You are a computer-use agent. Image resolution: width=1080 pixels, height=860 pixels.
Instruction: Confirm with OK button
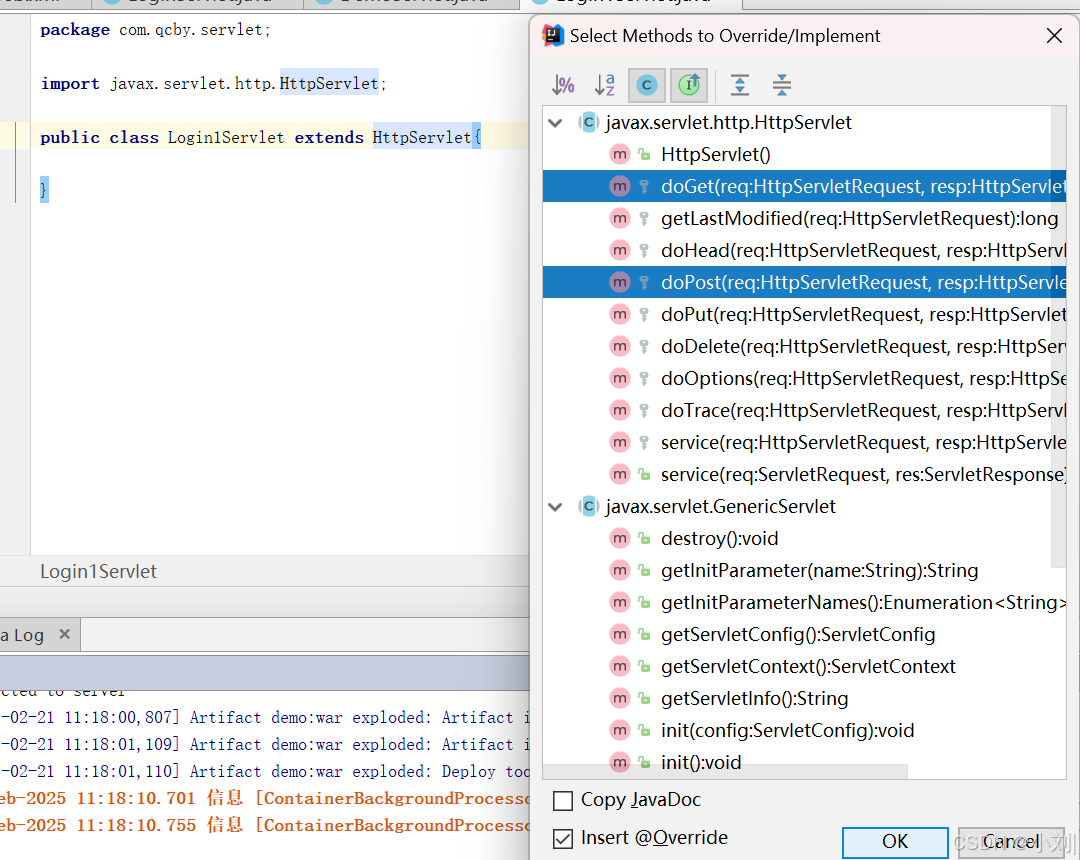click(x=895, y=841)
